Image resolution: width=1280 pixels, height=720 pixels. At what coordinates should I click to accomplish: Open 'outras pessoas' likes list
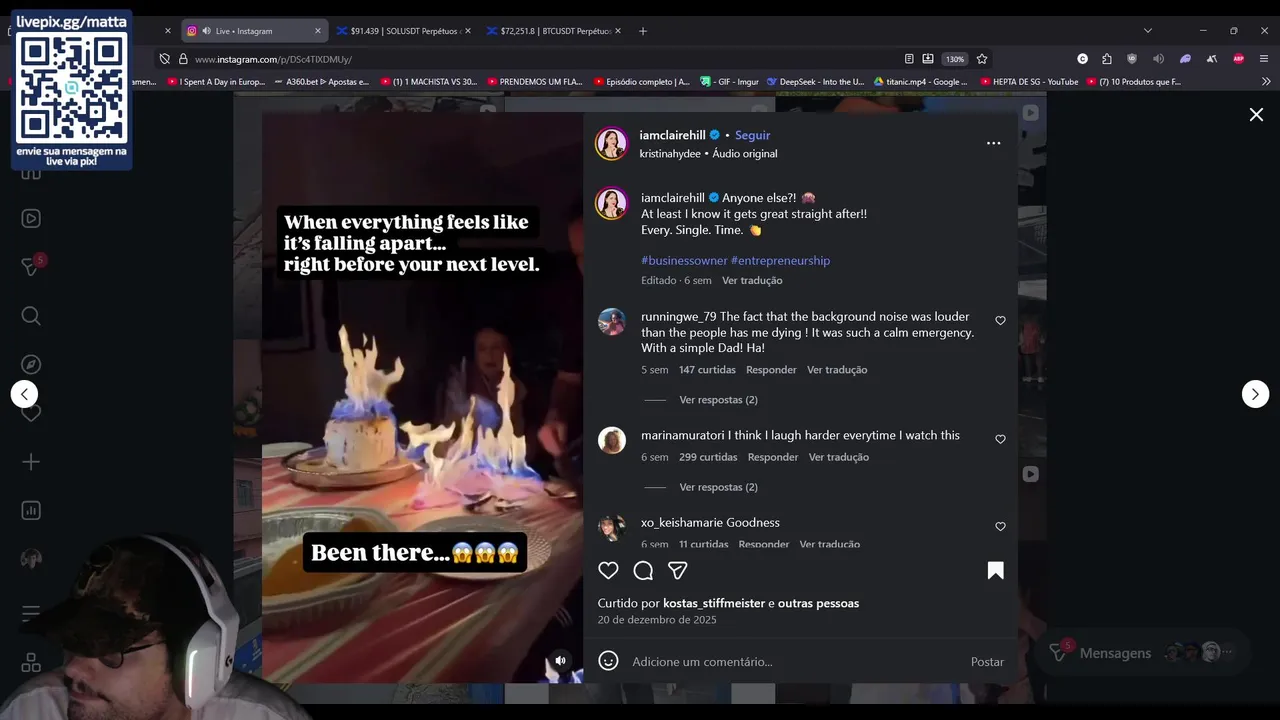coord(818,603)
